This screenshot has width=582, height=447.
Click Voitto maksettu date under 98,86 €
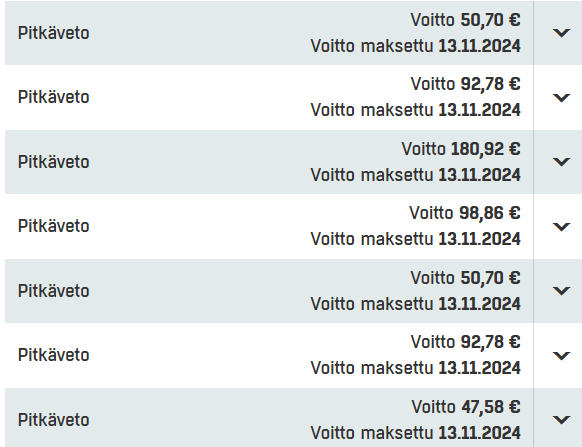click(415, 239)
